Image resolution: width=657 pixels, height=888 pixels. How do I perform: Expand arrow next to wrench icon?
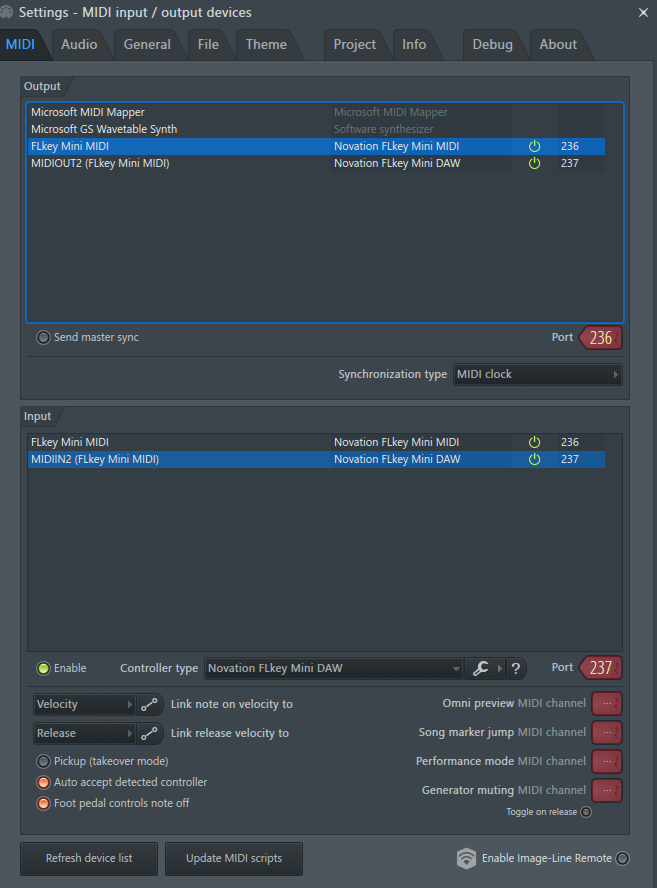500,668
